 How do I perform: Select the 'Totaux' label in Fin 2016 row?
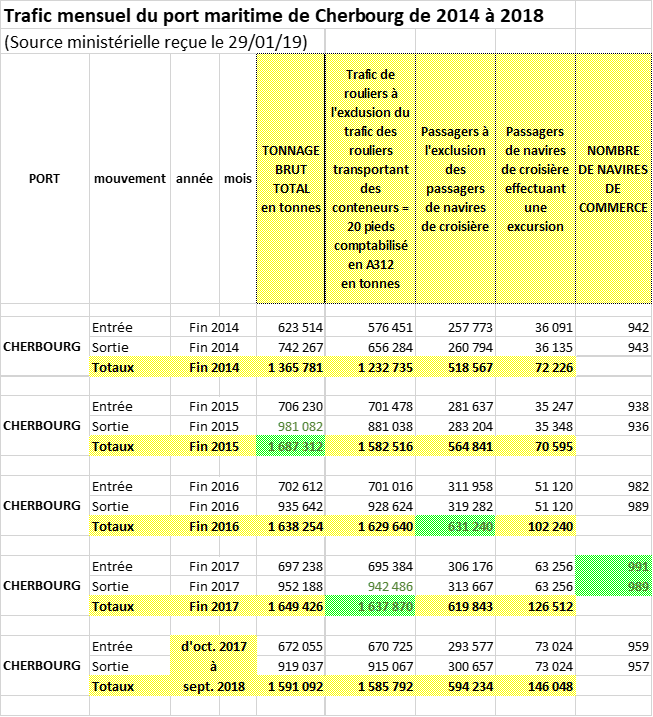point(130,526)
